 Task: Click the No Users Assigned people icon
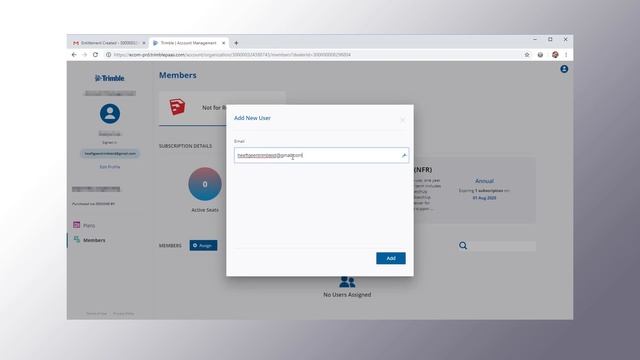tap(347, 282)
